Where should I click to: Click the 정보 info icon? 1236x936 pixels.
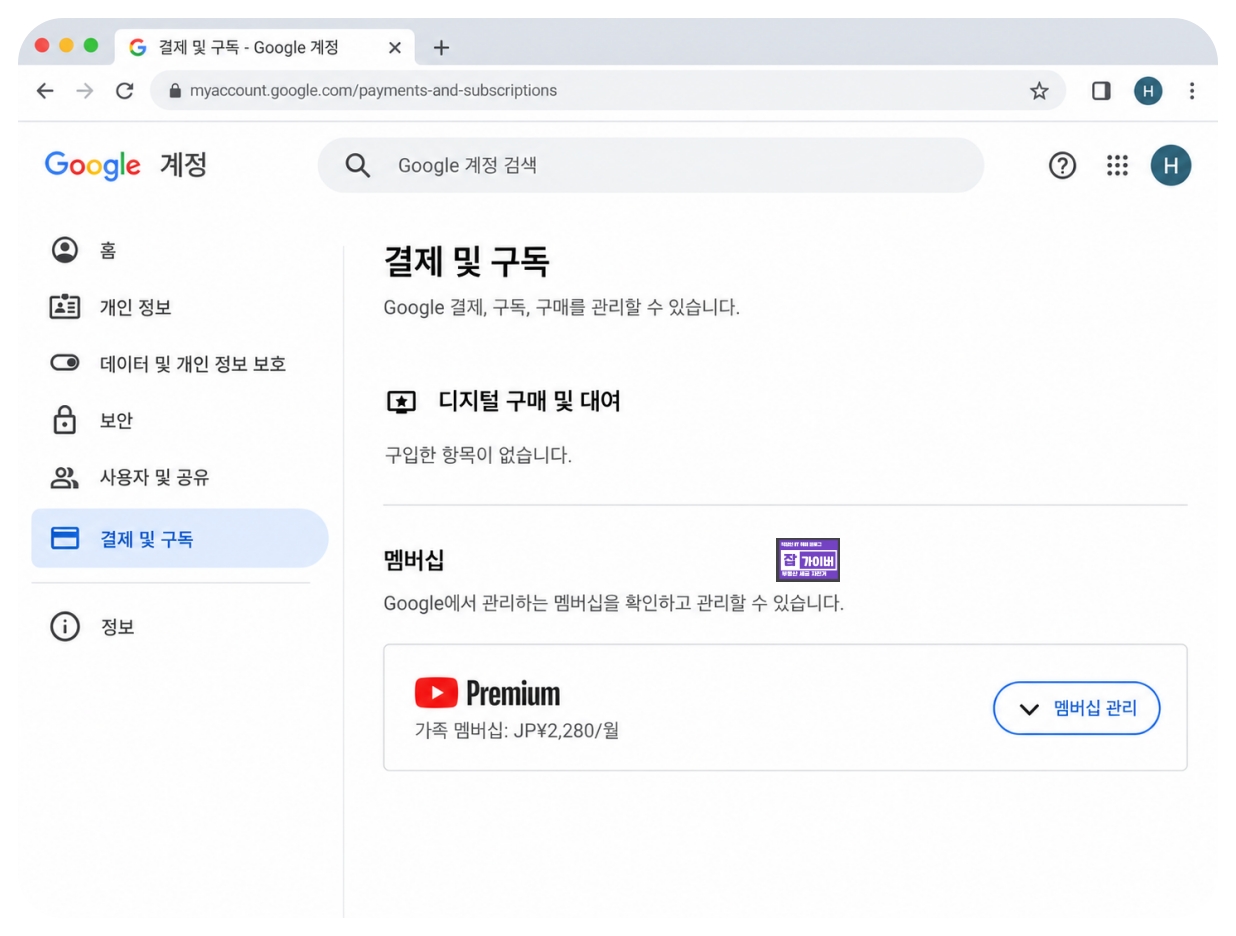[x=65, y=627]
